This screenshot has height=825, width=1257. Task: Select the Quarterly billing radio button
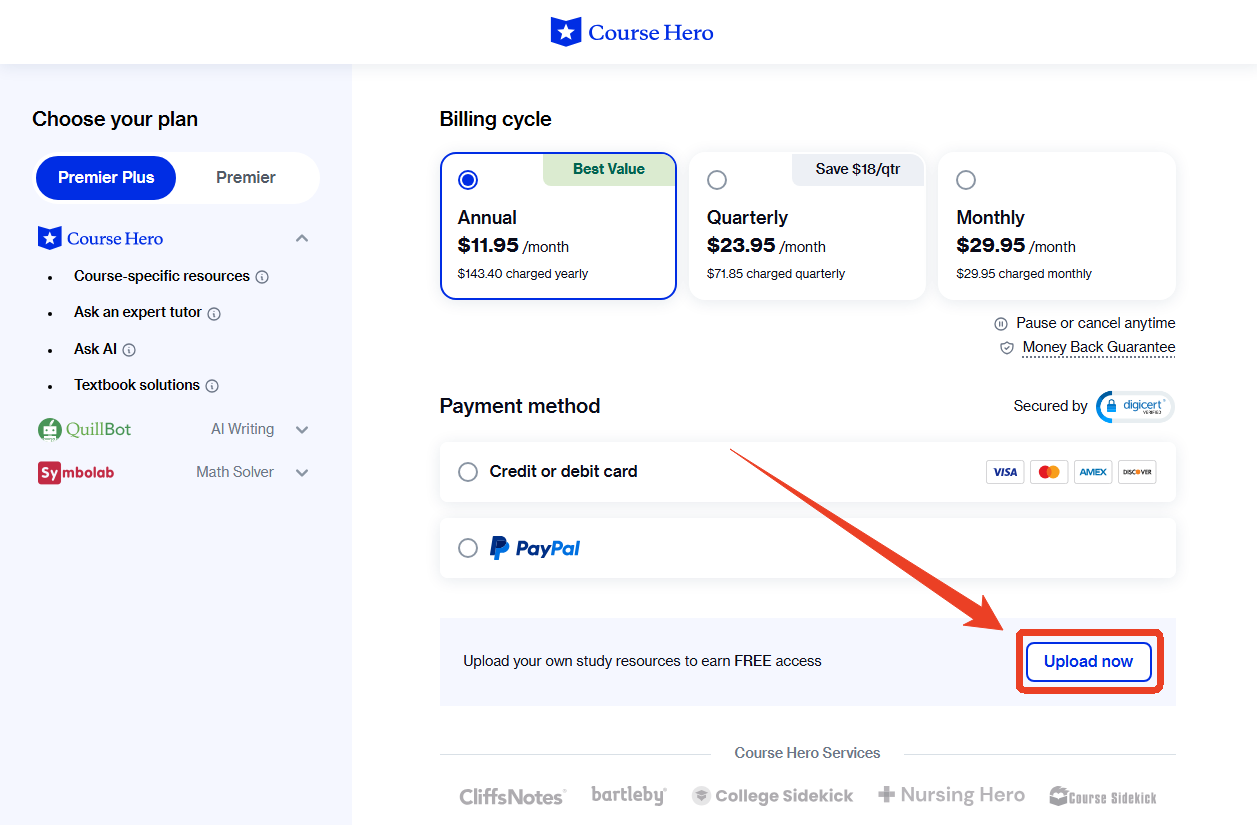point(717,180)
